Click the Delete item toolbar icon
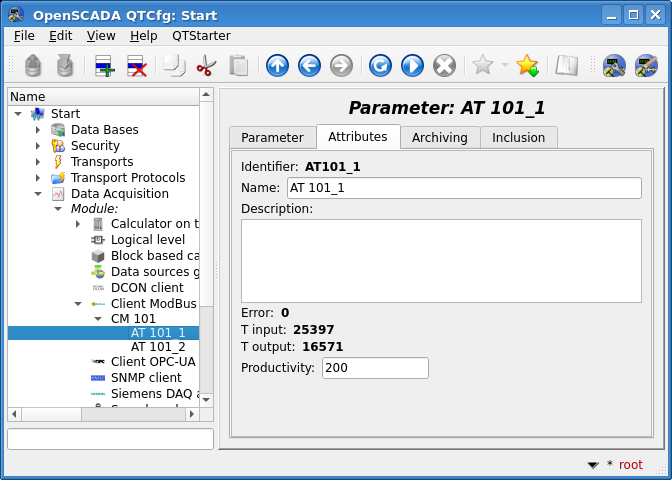The height and width of the screenshot is (480, 672). click(136, 66)
